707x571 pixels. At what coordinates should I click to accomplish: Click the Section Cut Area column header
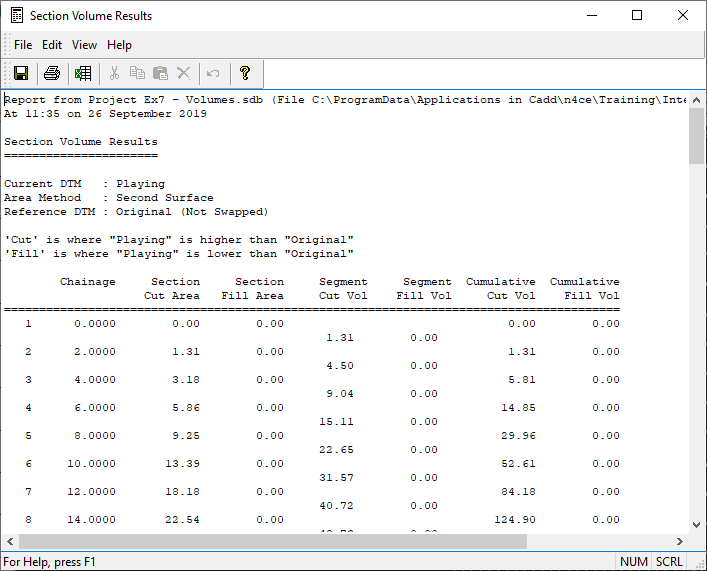tap(172, 289)
